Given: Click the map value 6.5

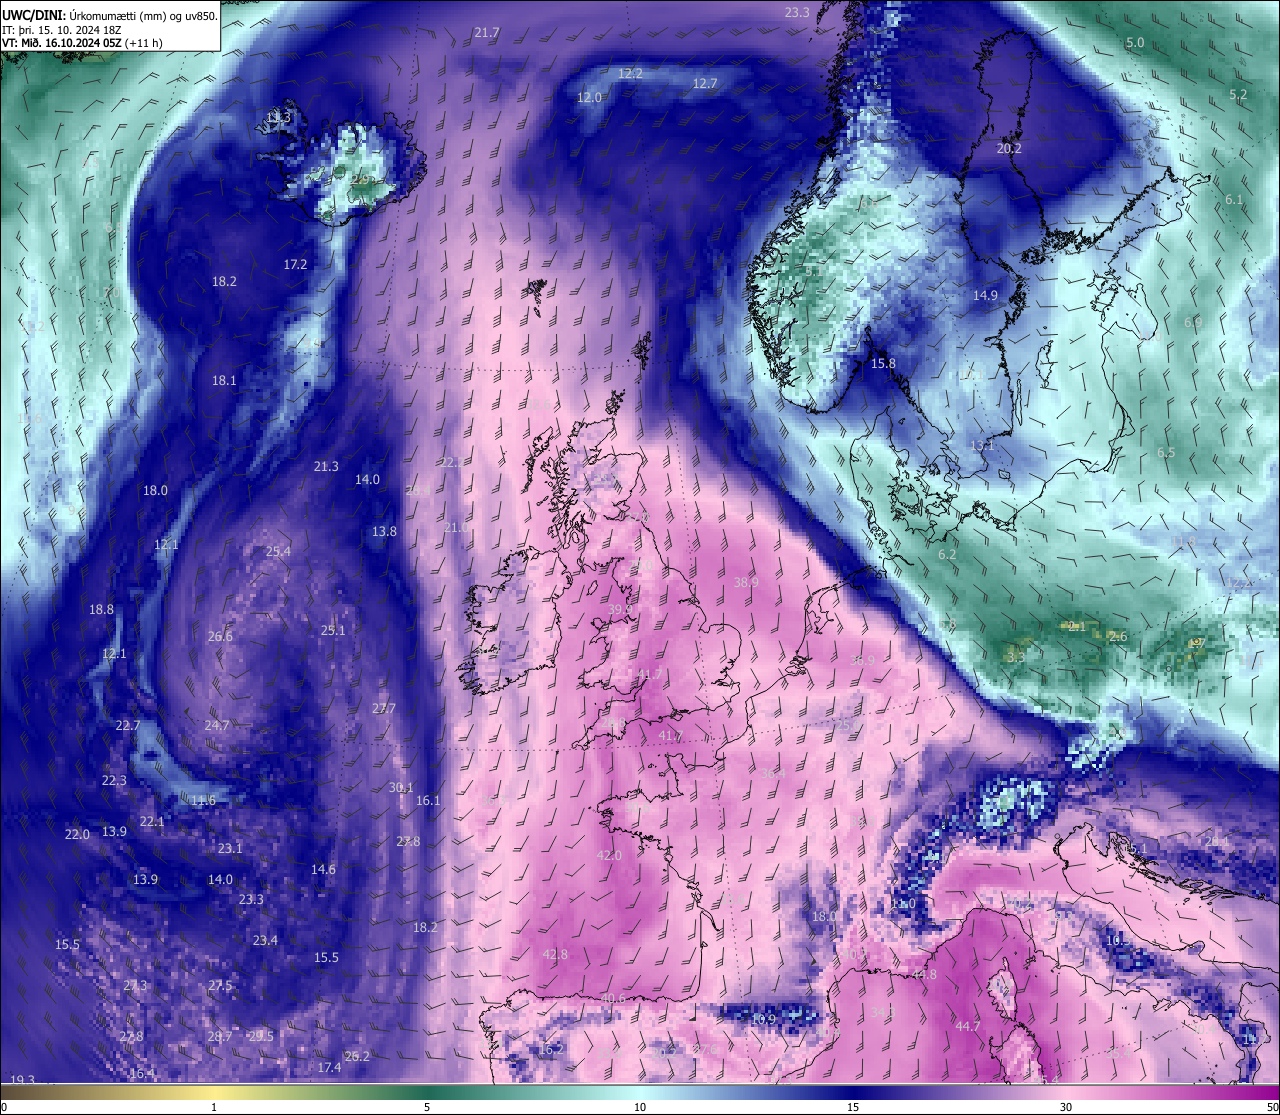Looking at the screenshot, I should click(1166, 453).
